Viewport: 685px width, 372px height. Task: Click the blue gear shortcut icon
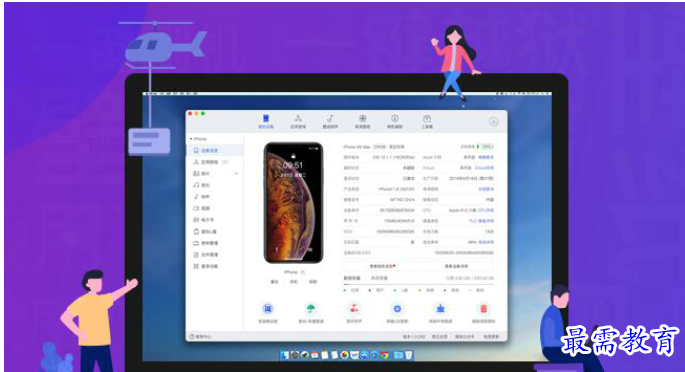(397, 309)
